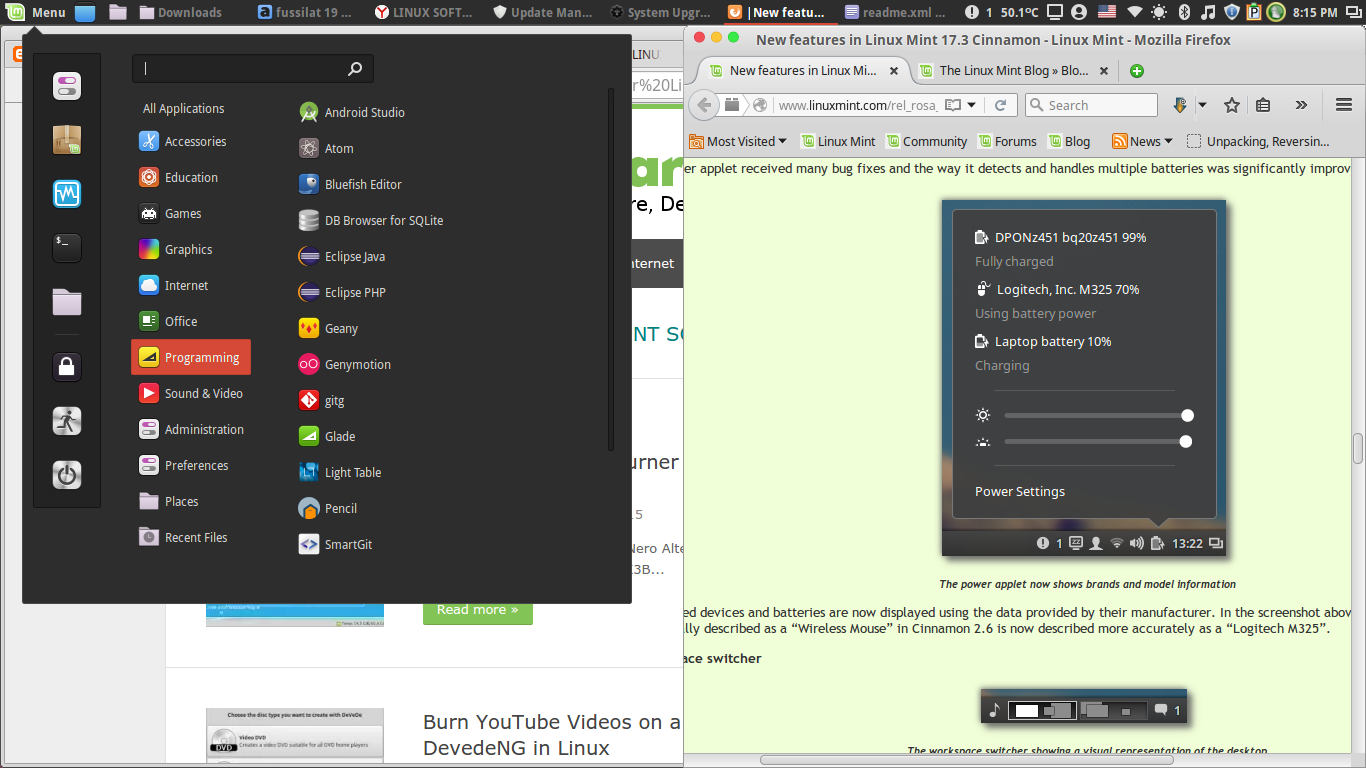The image size is (1366, 768).
Task: Focus the Firefox Search box
Action: (1090, 105)
